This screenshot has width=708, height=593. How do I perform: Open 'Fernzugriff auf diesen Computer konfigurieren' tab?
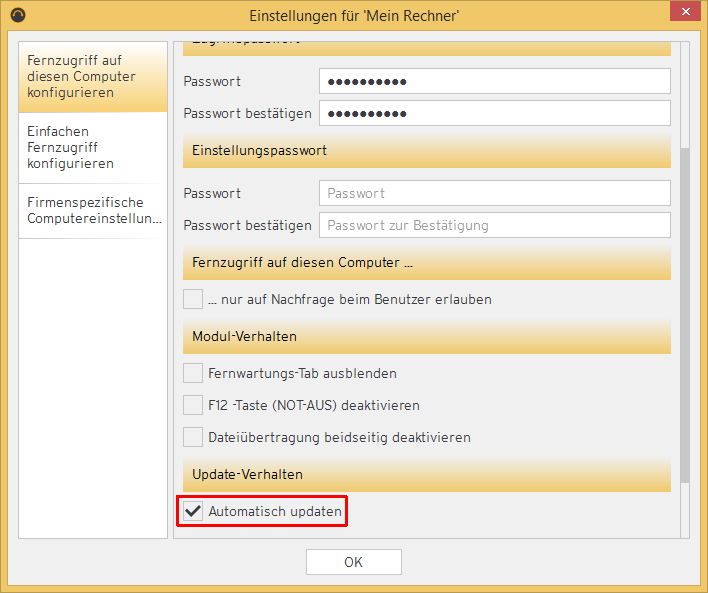point(92,77)
